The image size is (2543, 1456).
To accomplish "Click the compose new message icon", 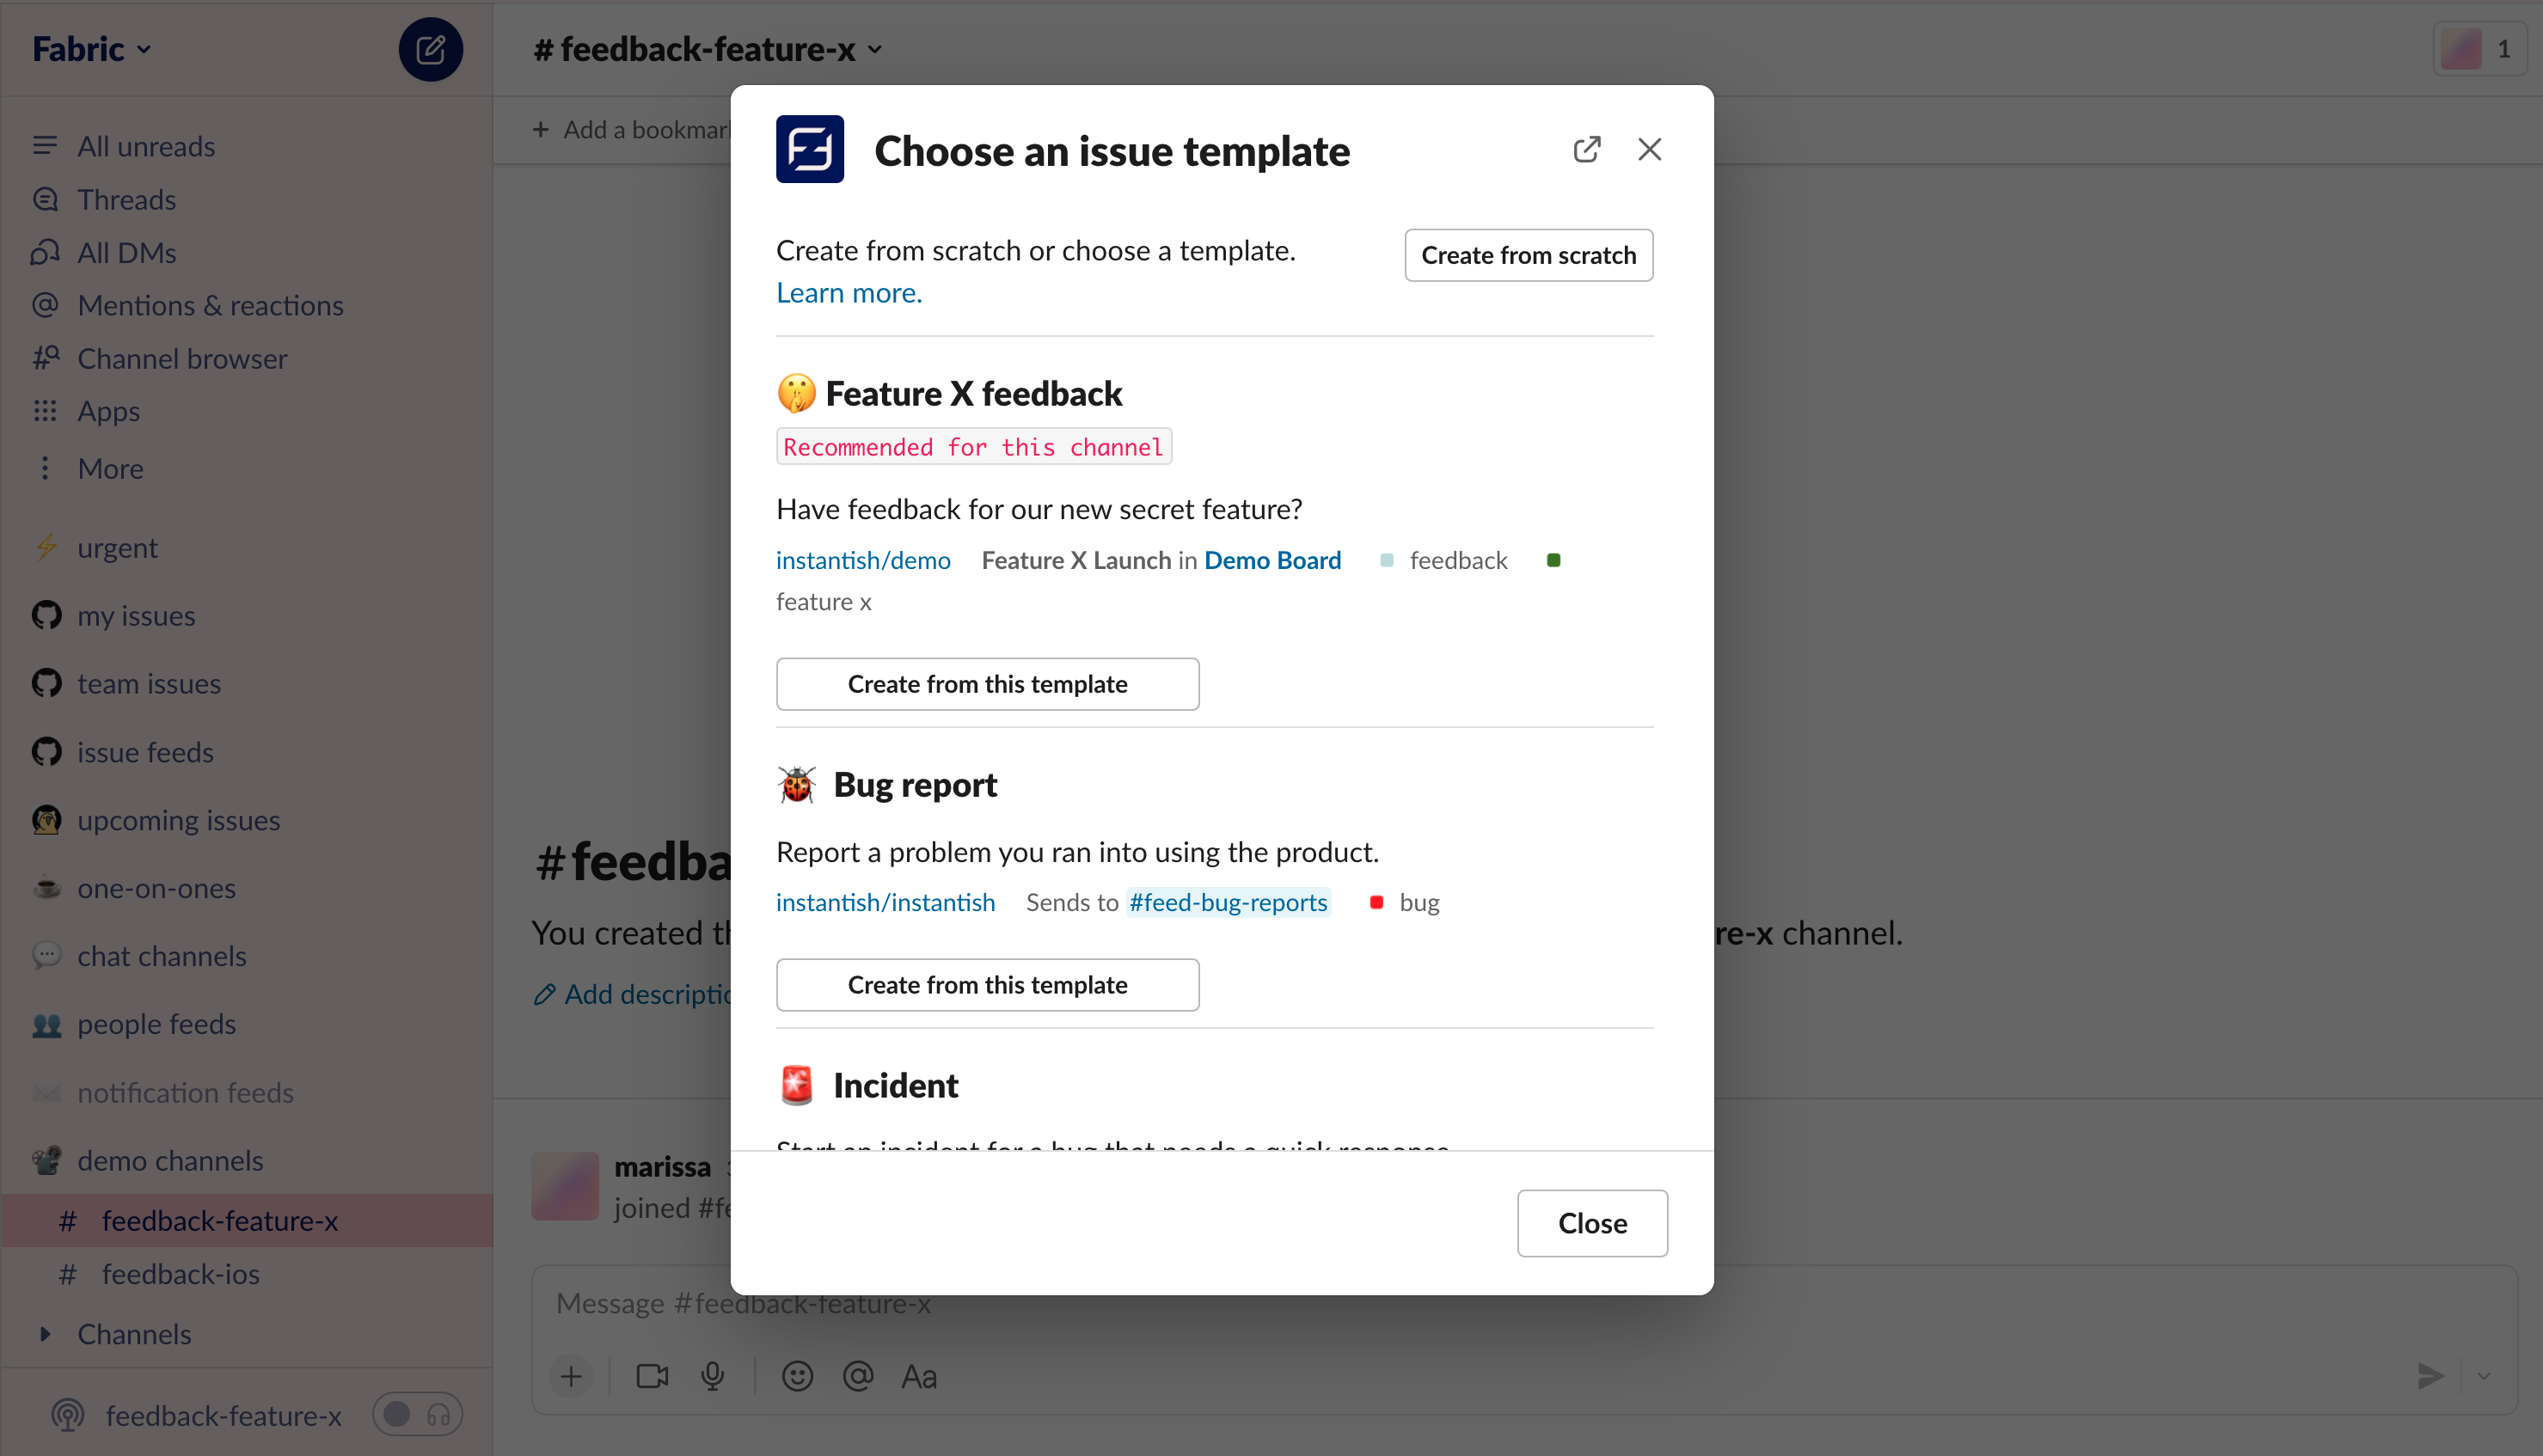I will point(430,49).
